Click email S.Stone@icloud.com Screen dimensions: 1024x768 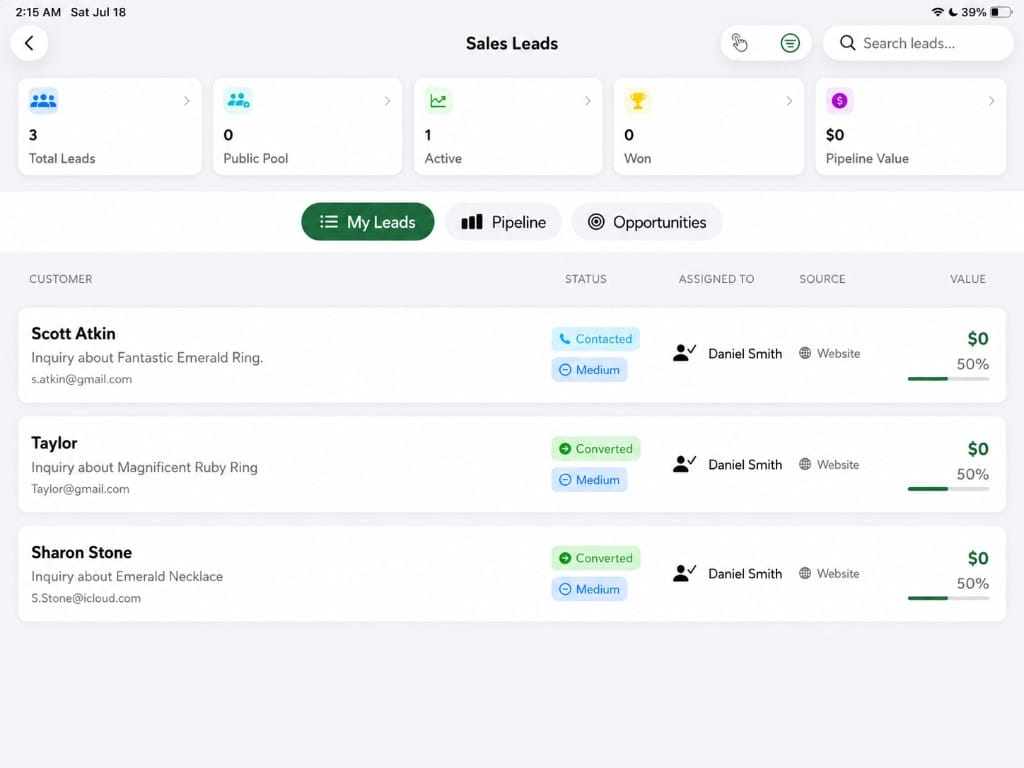coord(86,598)
